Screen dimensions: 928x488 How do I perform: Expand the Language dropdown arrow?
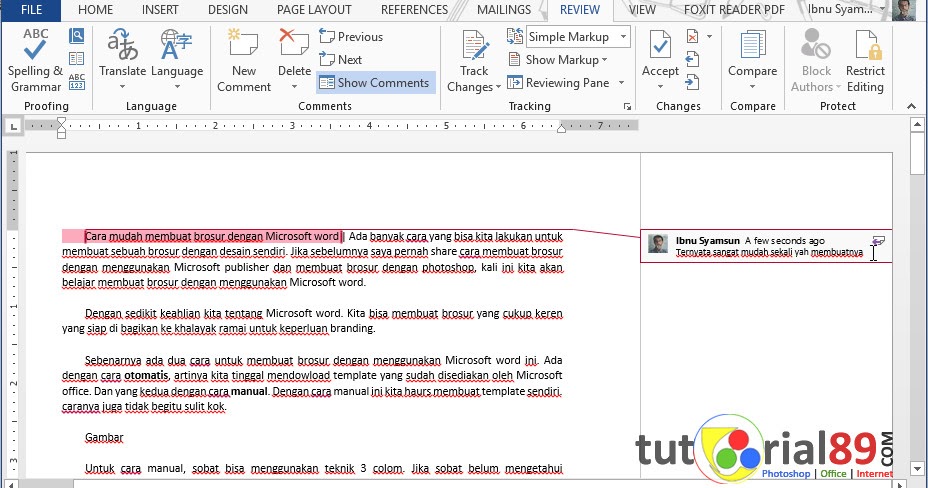[x=177, y=87]
